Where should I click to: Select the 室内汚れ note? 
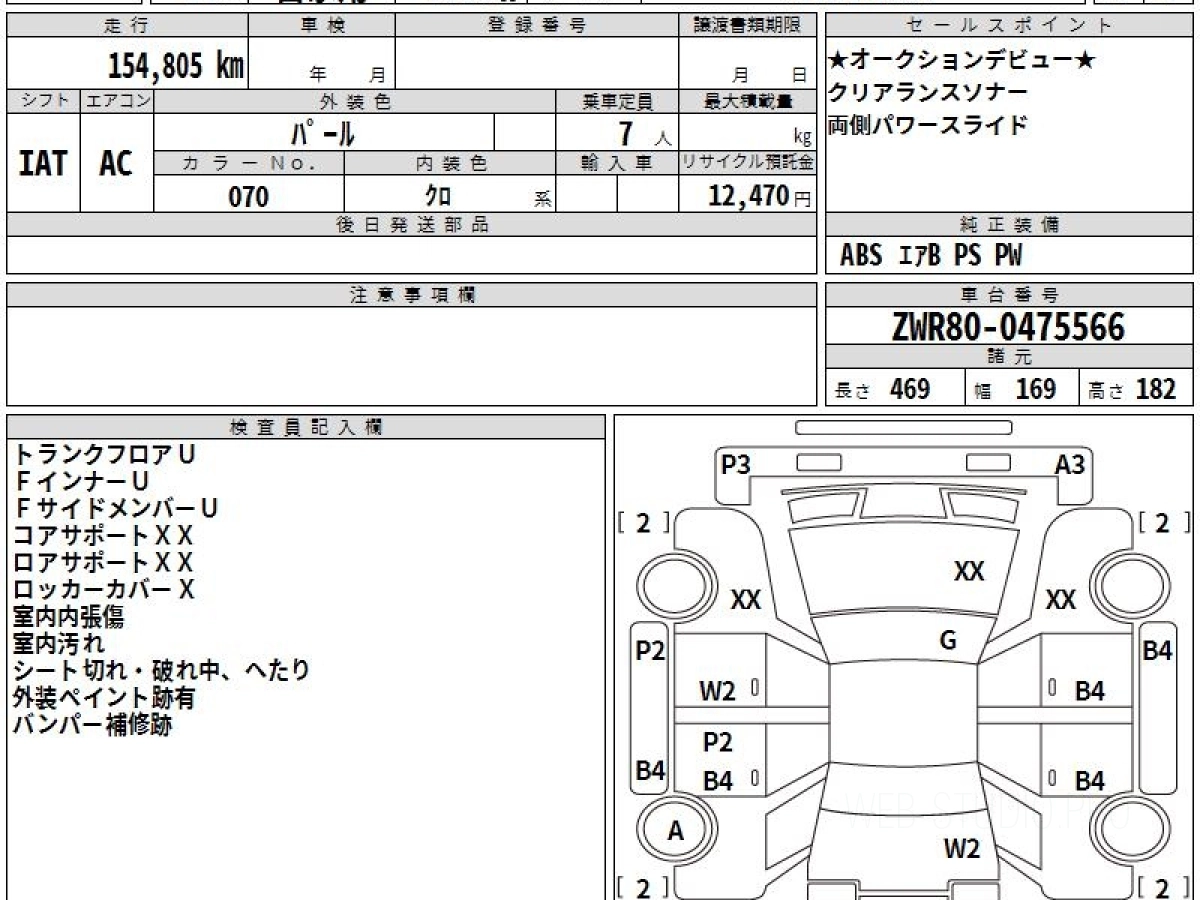click(58, 644)
